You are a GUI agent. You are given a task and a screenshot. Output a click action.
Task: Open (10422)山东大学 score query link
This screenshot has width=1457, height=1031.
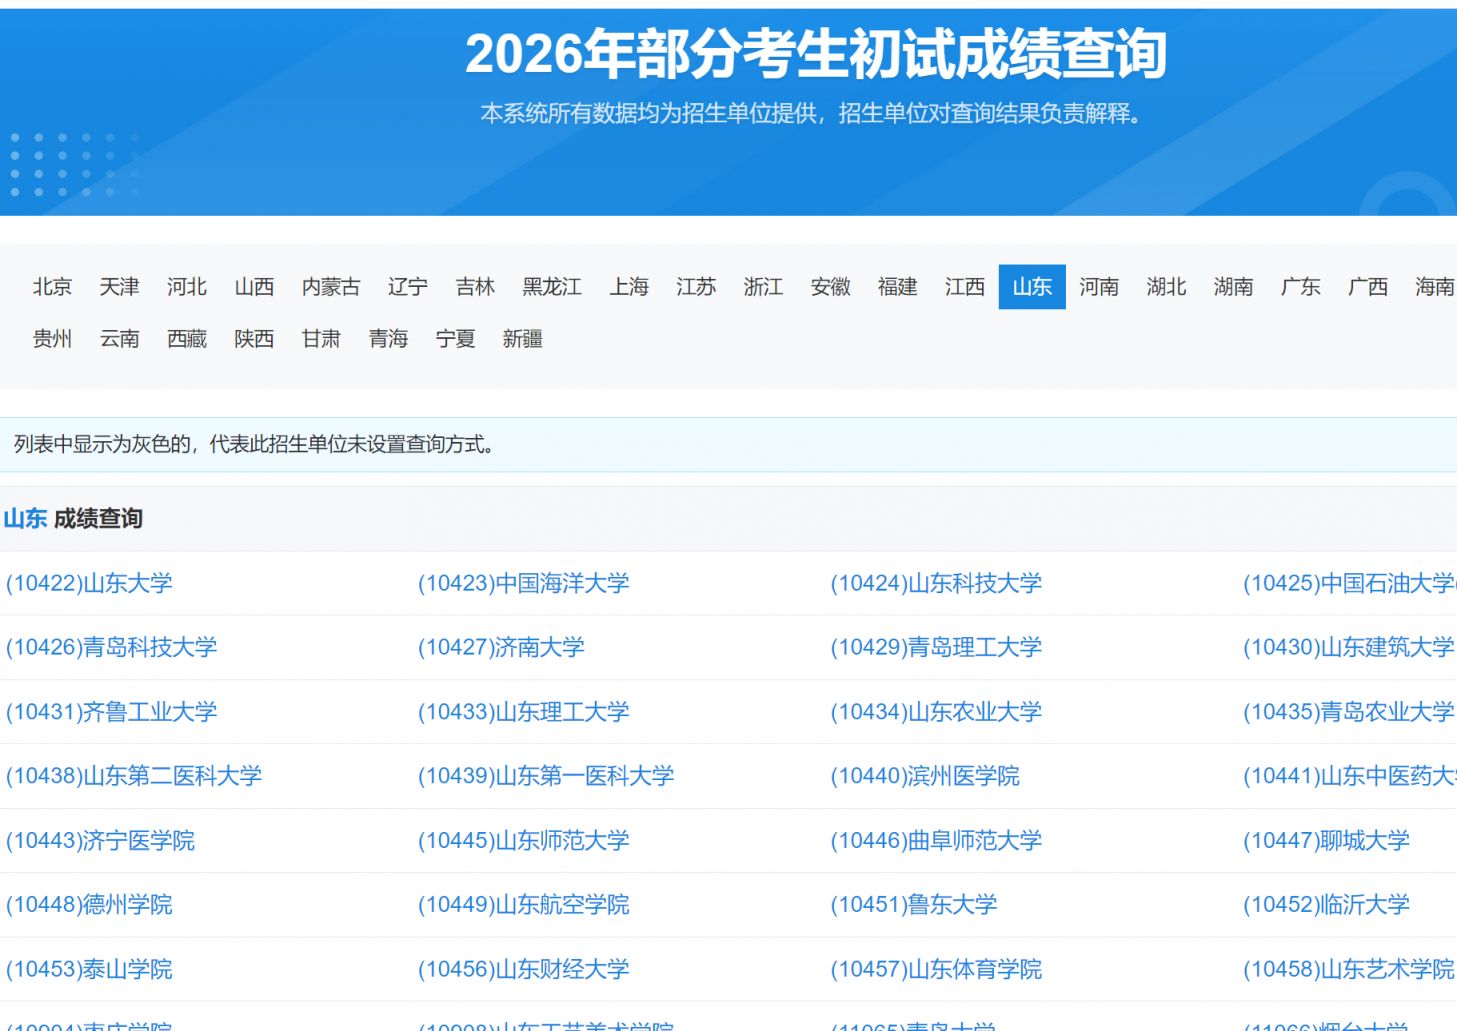pos(89,583)
